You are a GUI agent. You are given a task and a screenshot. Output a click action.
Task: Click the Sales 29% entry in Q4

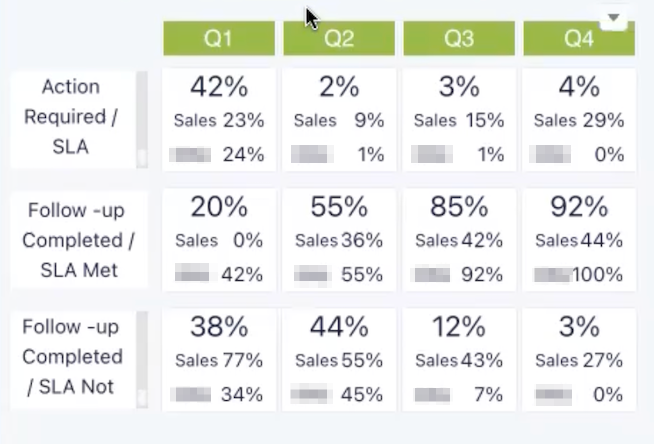click(x=579, y=120)
